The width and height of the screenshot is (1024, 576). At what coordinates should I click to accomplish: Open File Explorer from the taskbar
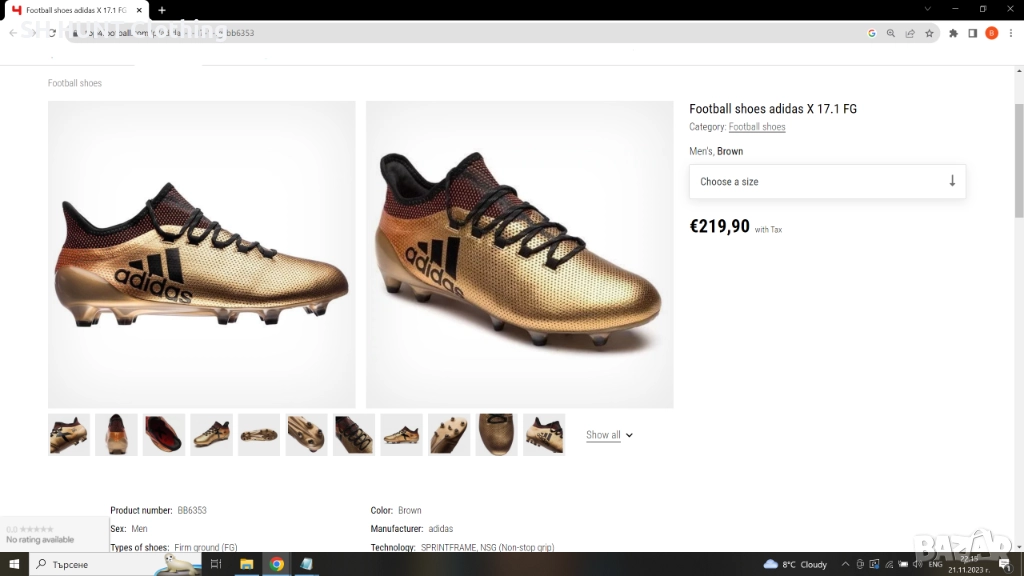coord(246,564)
